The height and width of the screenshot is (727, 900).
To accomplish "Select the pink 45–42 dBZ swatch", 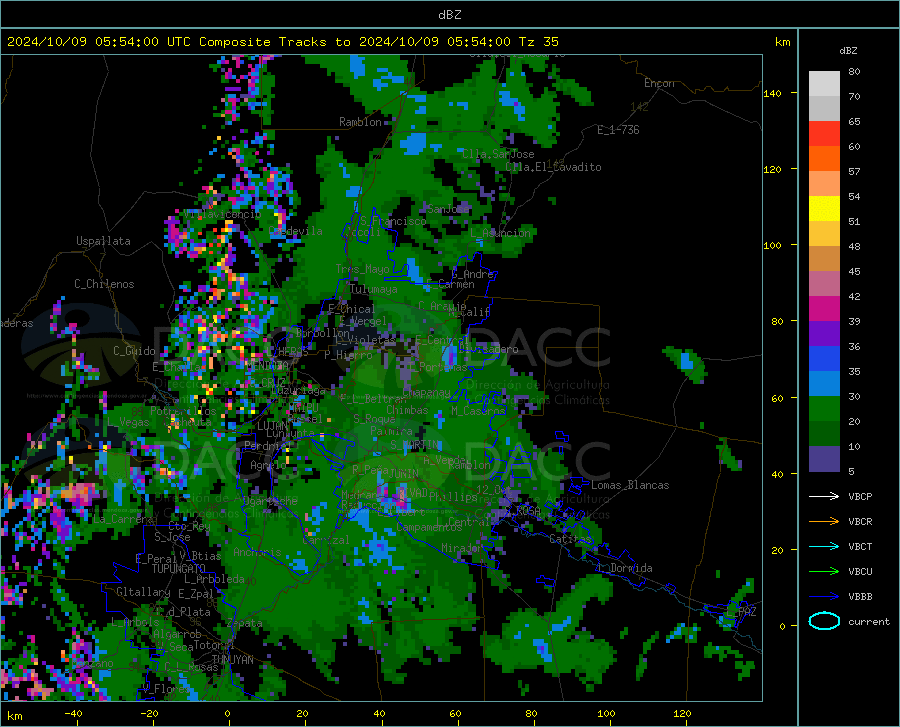I will (x=824, y=284).
